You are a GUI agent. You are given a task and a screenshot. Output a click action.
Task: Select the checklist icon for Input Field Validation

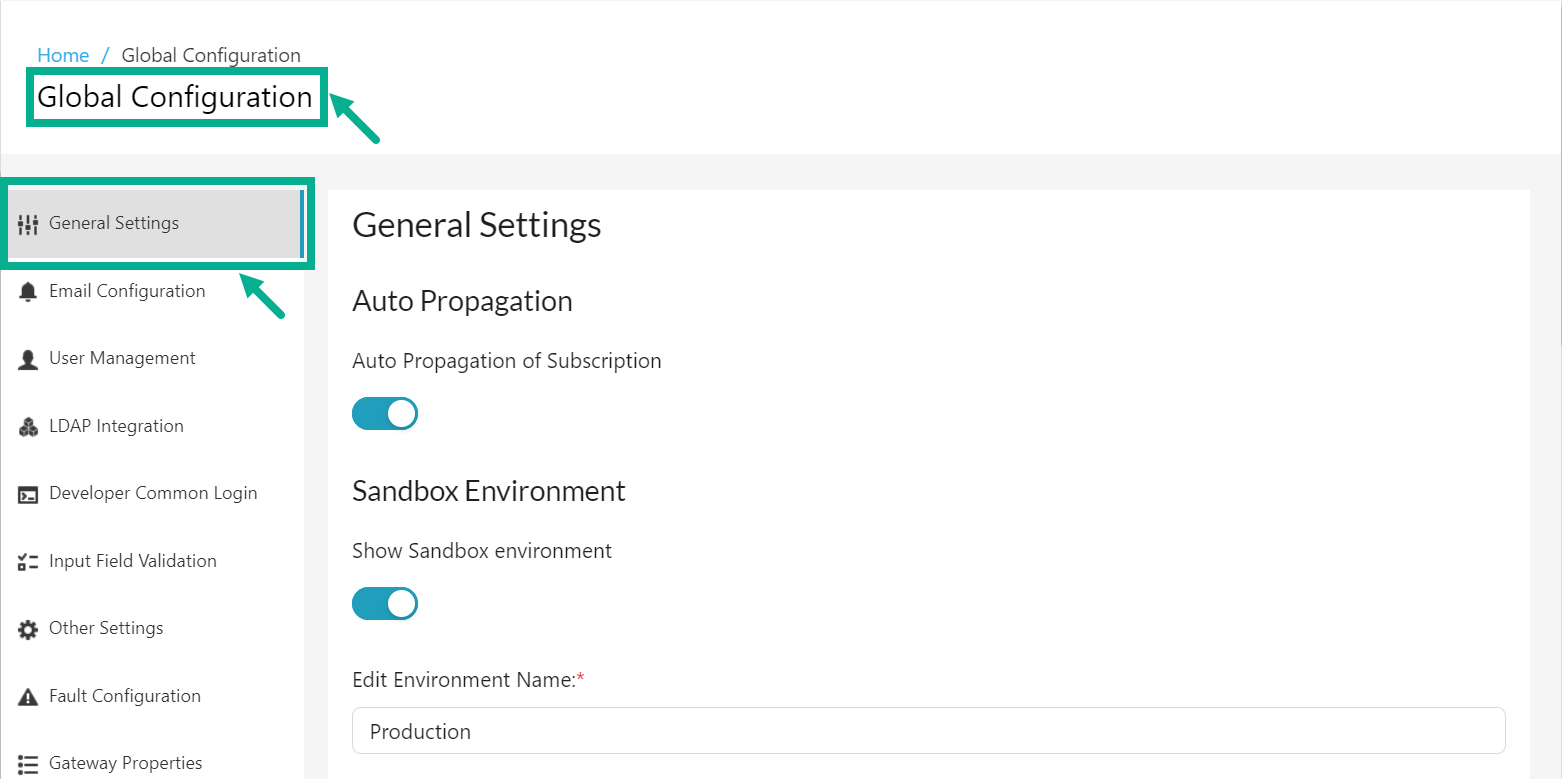click(x=28, y=560)
